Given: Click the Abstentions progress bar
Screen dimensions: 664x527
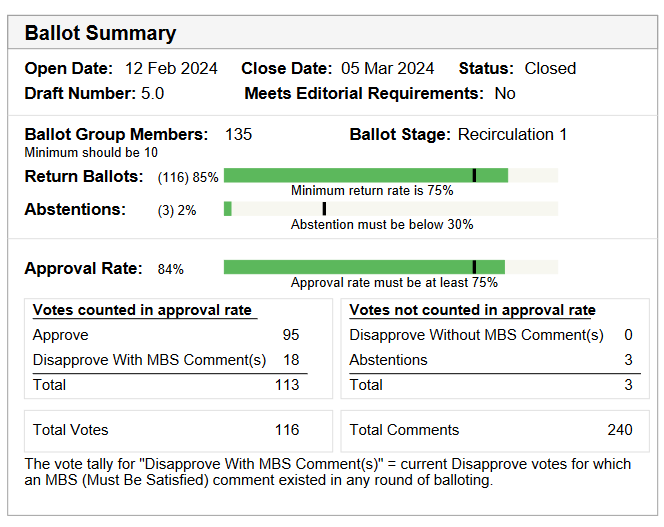Looking at the screenshot, I should 390,209.
